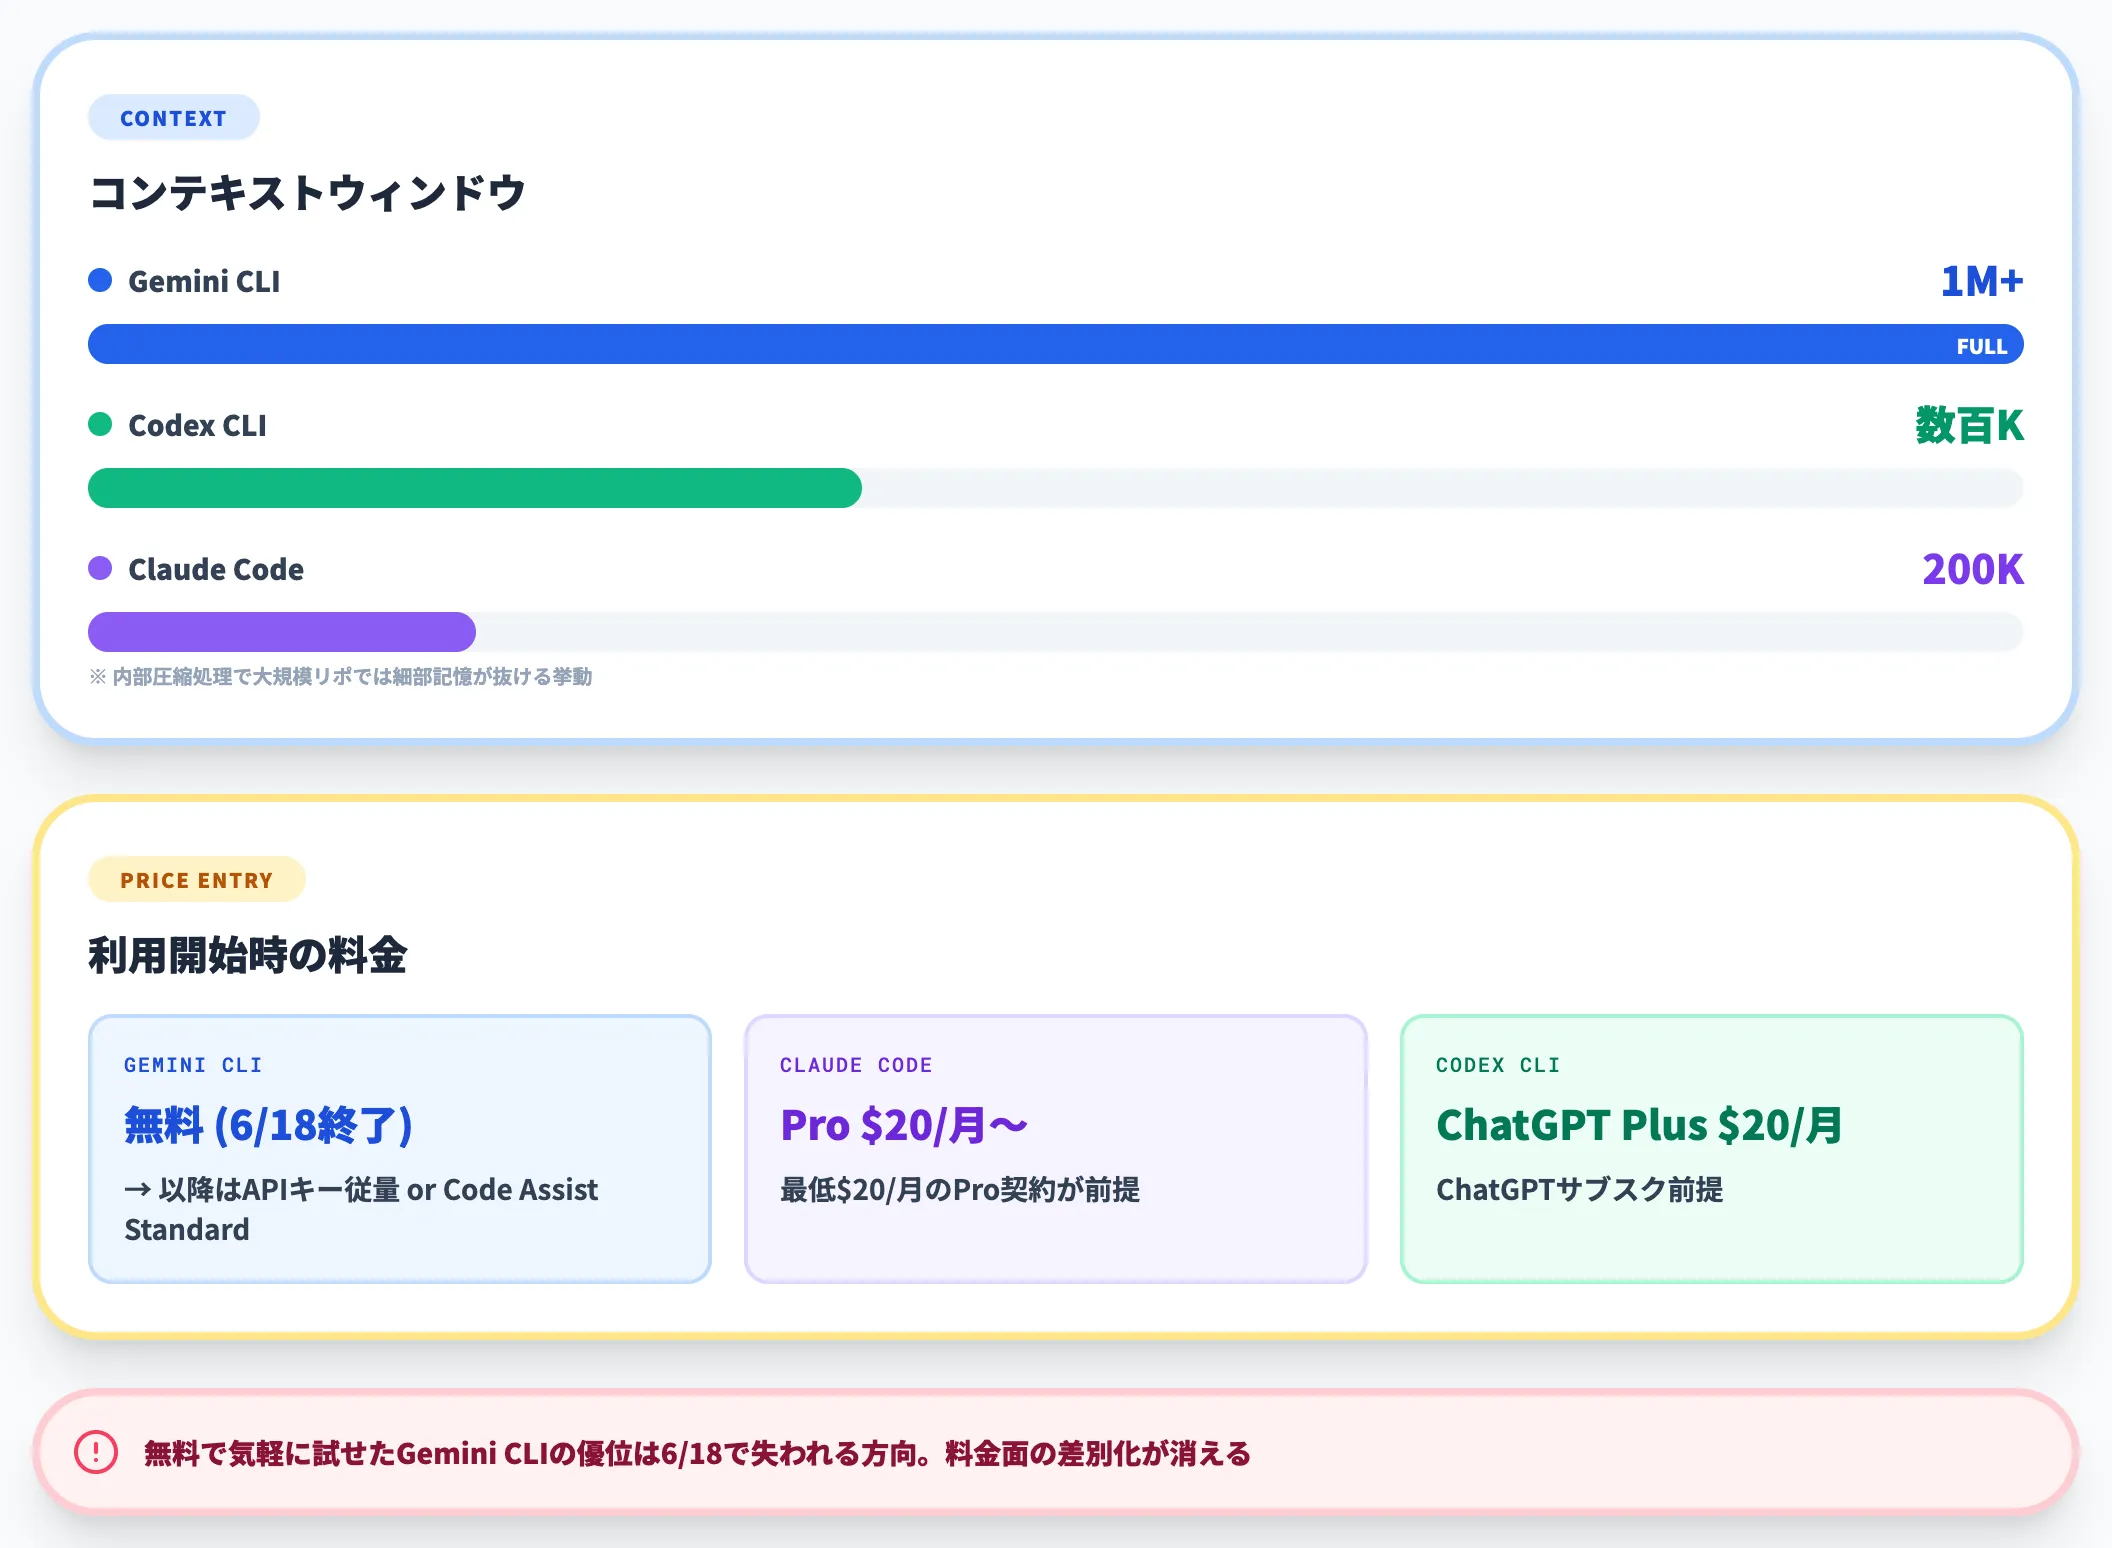Click the 無料 (6/18終了) price text

(268, 1125)
